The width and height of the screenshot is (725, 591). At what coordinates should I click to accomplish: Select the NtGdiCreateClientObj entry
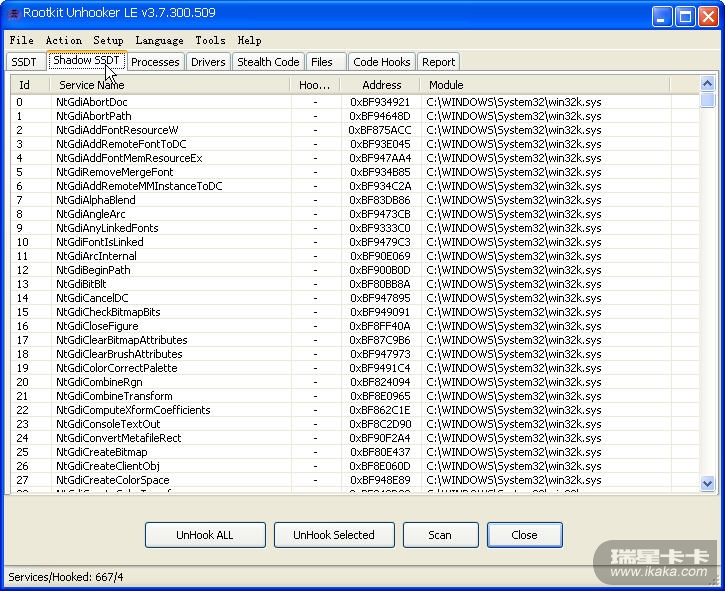[x=355, y=466]
